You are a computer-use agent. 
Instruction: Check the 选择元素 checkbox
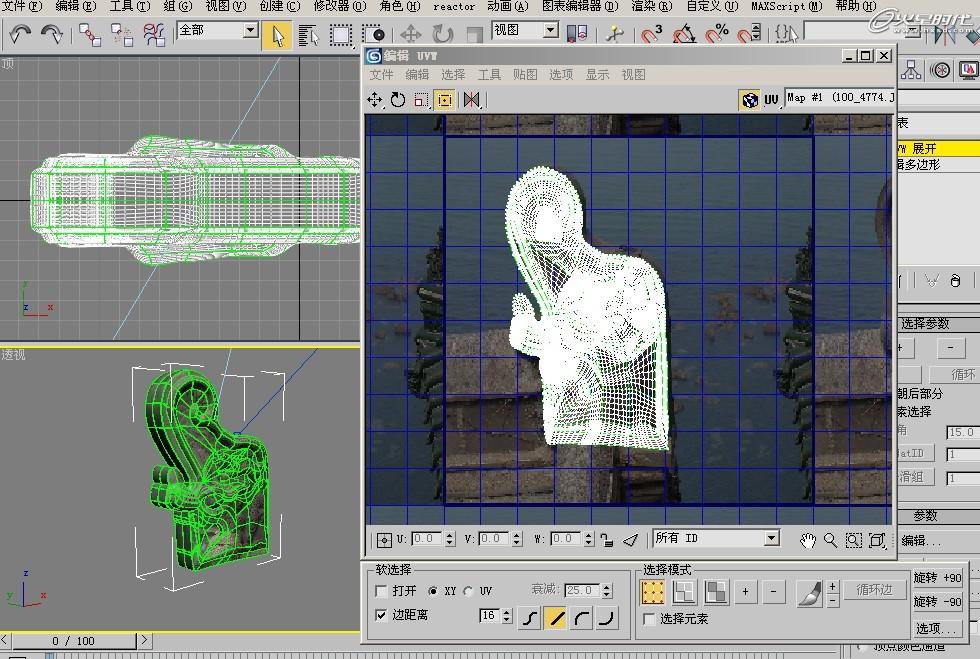[x=649, y=619]
